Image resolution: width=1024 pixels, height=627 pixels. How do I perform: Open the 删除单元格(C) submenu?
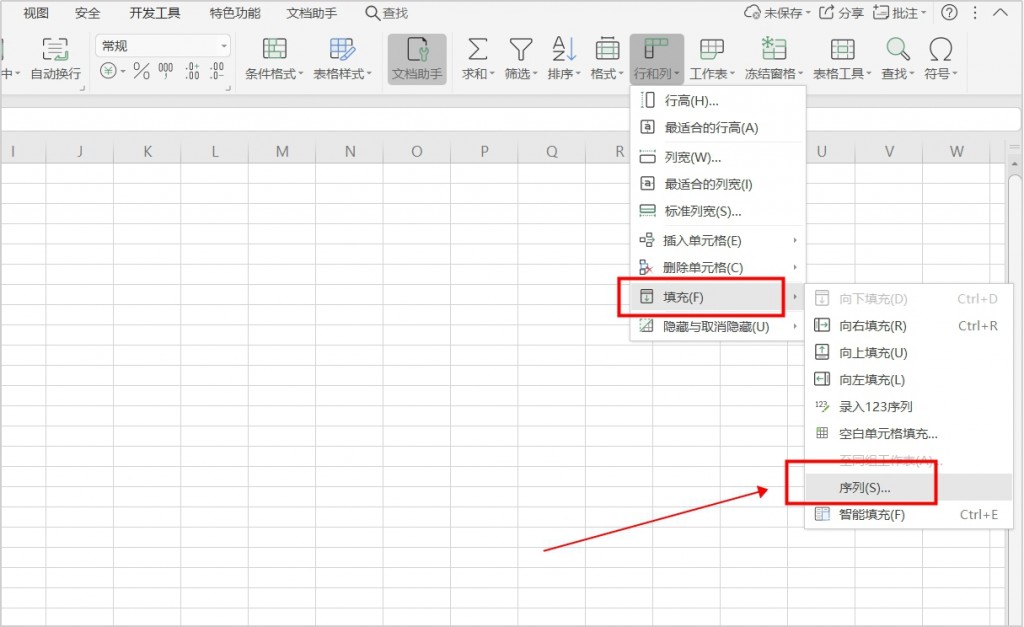(x=718, y=267)
